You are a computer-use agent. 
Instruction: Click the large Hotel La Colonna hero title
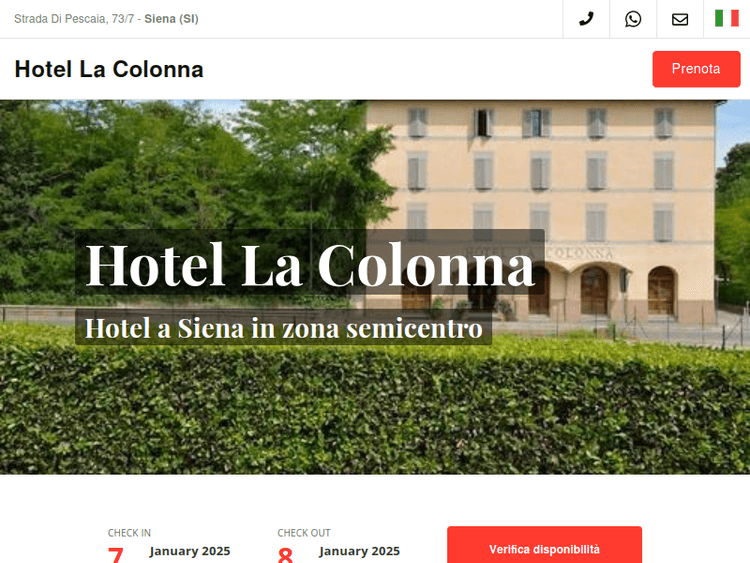click(x=309, y=264)
